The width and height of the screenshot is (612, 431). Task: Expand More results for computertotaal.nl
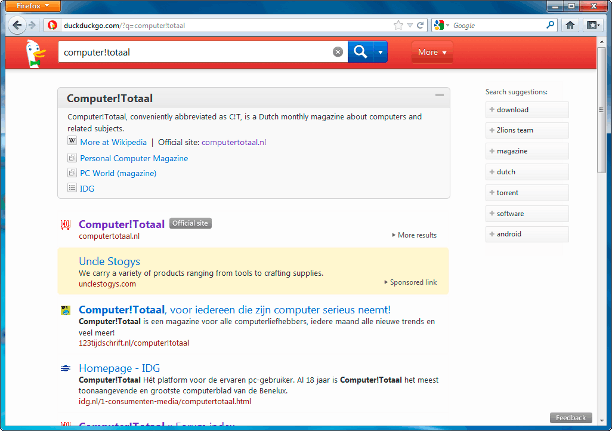(x=414, y=235)
